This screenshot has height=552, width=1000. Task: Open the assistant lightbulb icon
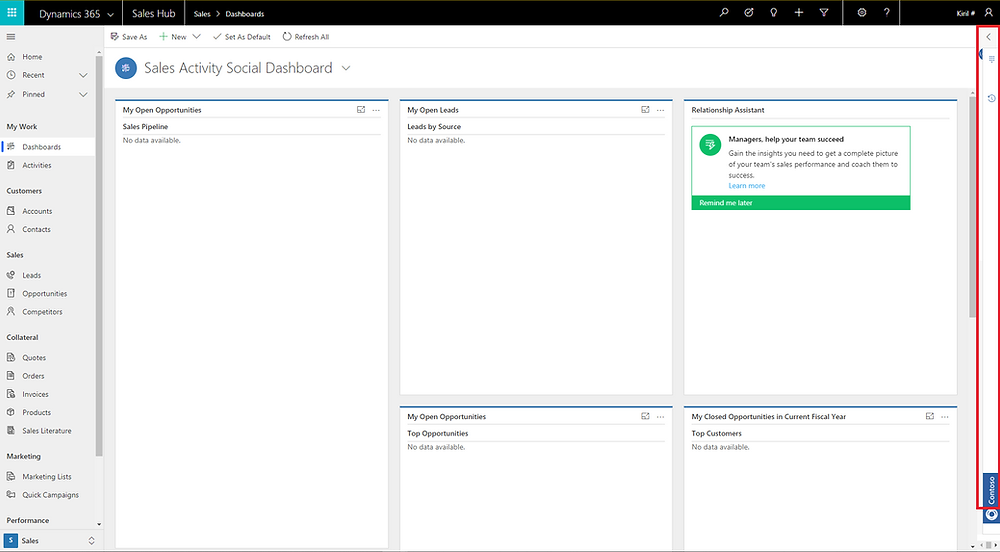click(x=774, y=13)
